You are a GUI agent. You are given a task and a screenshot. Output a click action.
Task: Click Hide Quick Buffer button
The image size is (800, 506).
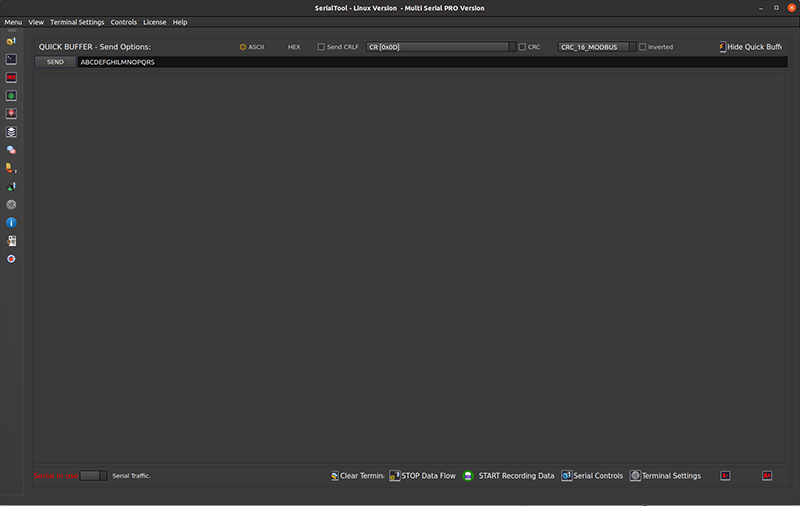tap(750, 47)
